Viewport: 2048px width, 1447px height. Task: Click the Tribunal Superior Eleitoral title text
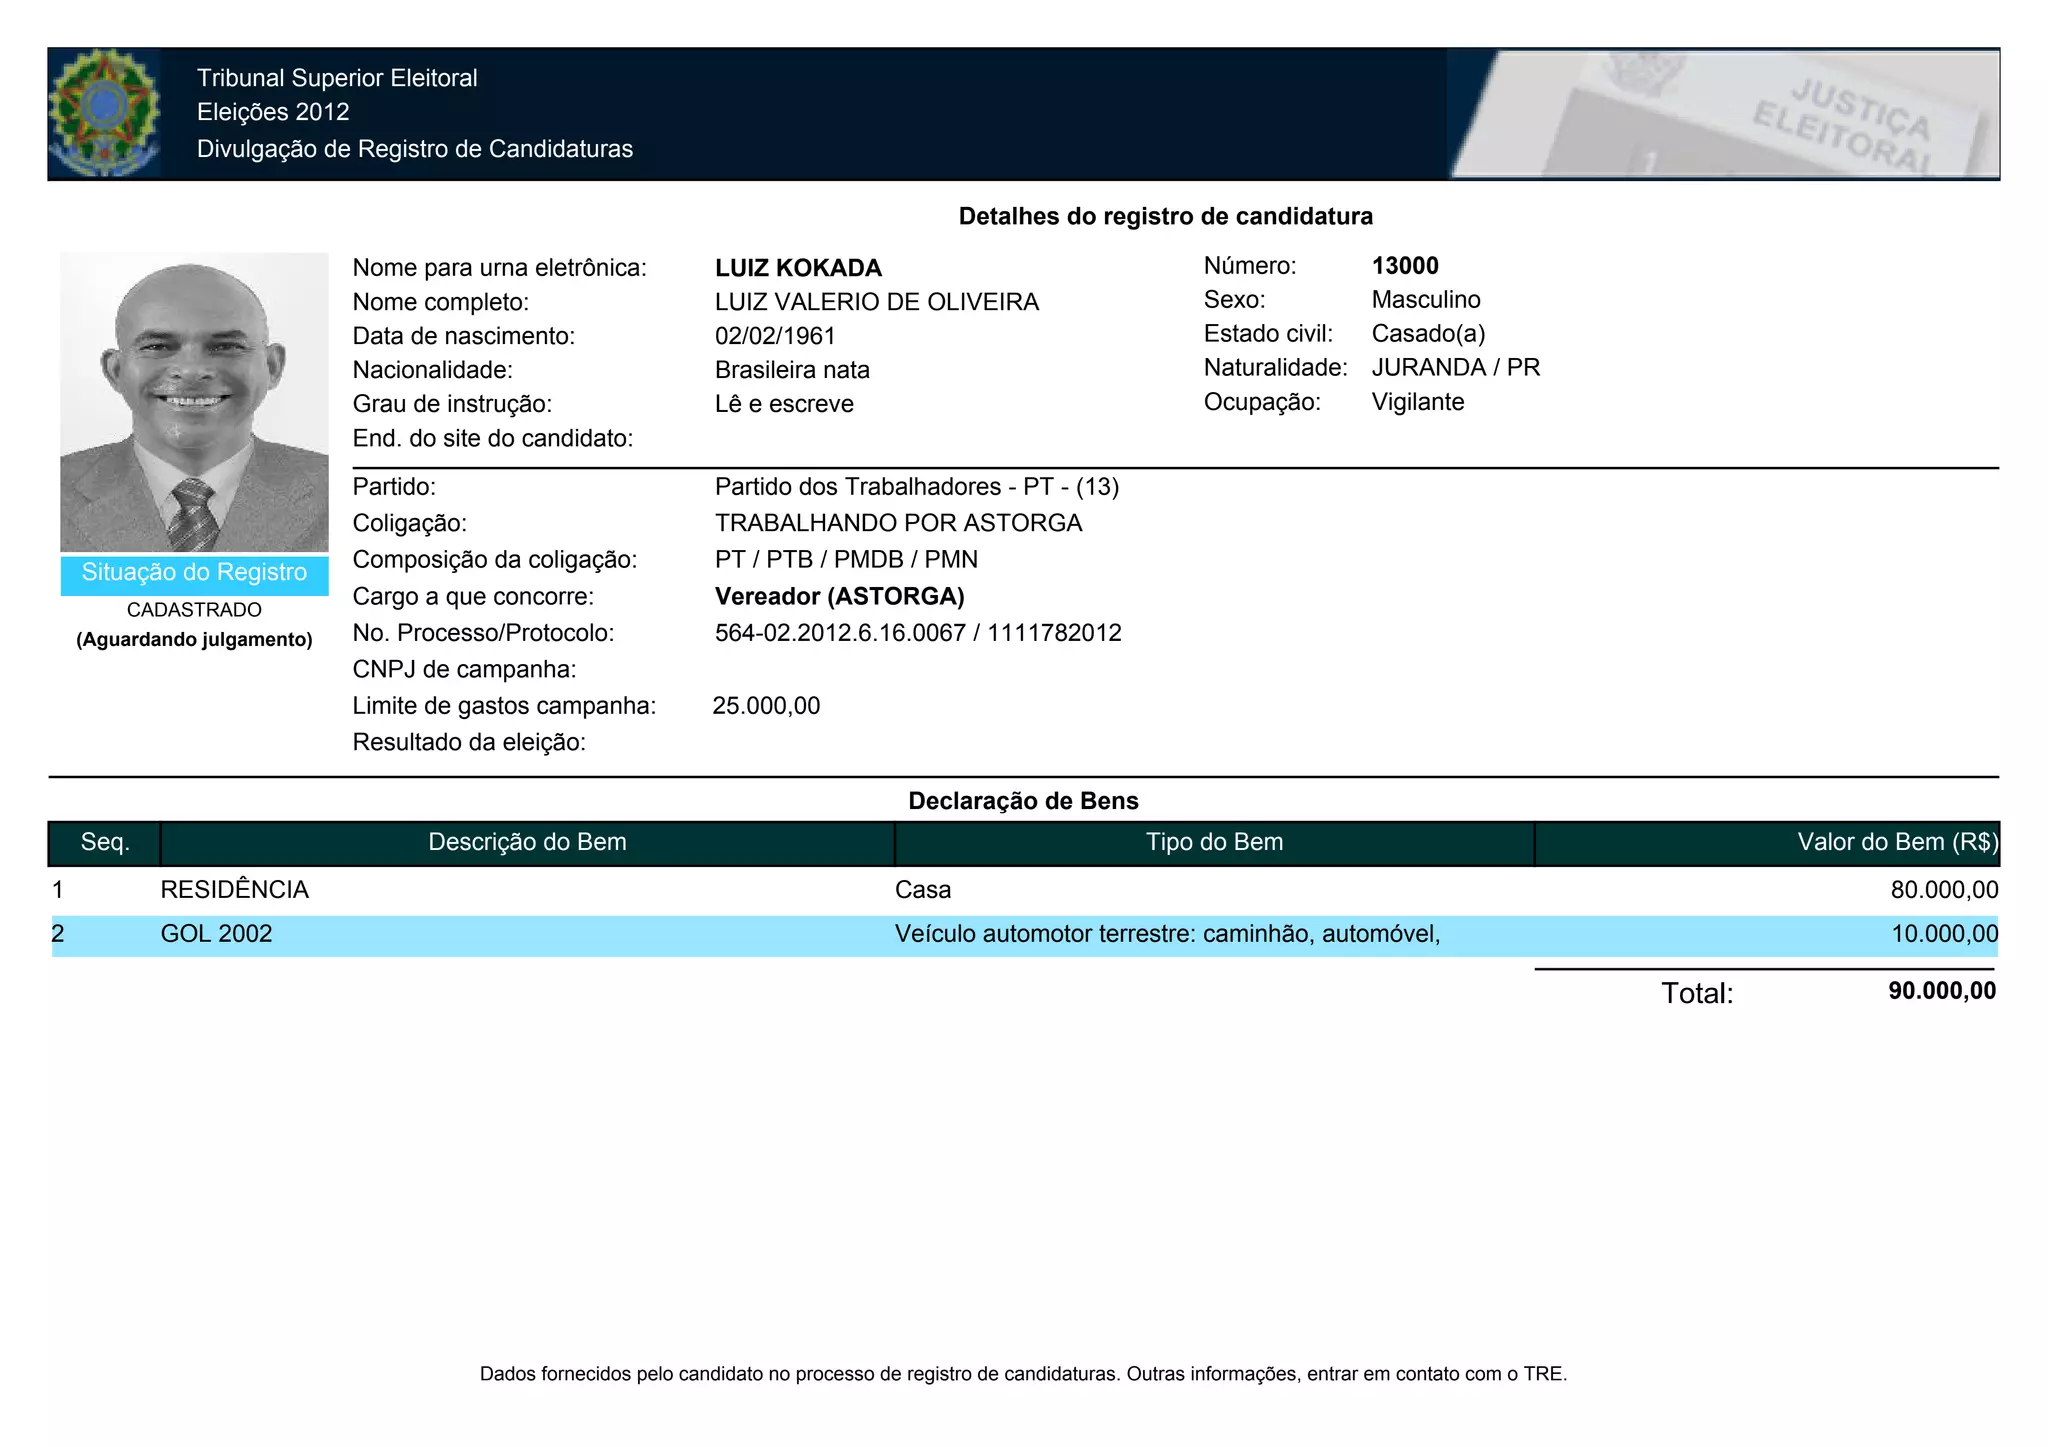[x=337, y=78]
